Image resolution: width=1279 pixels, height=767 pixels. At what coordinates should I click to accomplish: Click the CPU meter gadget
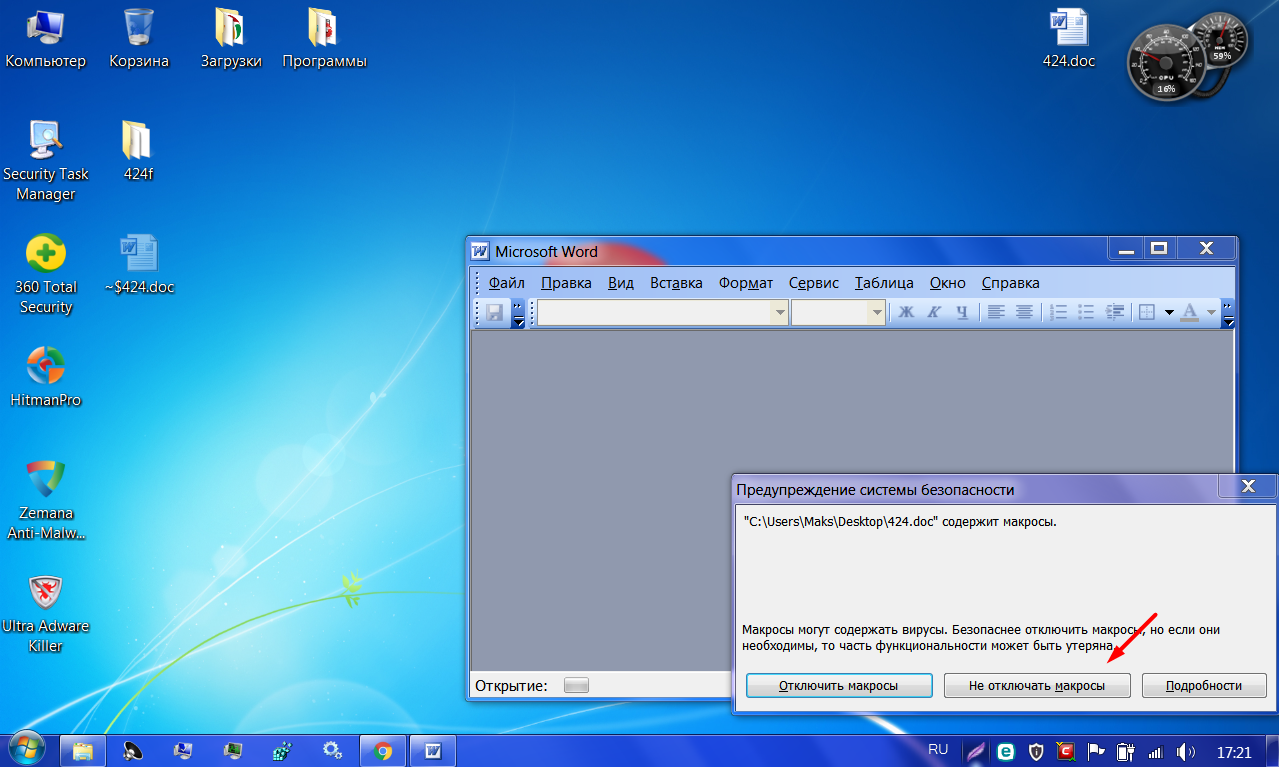coord(1165,61)
